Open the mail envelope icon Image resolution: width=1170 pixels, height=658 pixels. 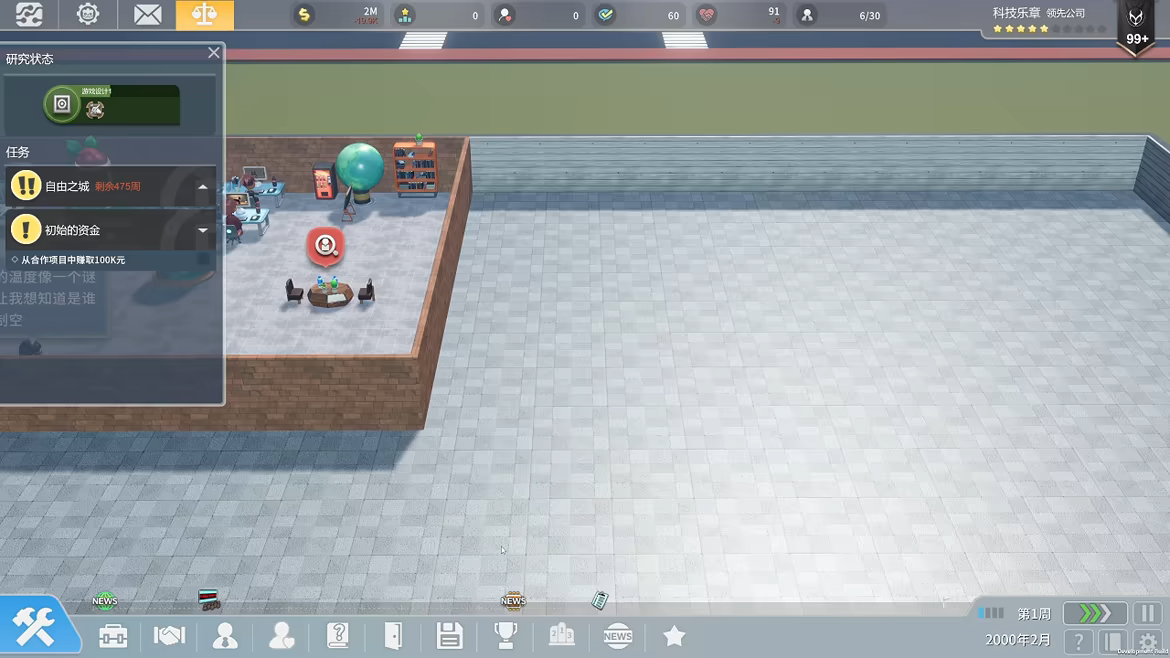coord(147,15)
